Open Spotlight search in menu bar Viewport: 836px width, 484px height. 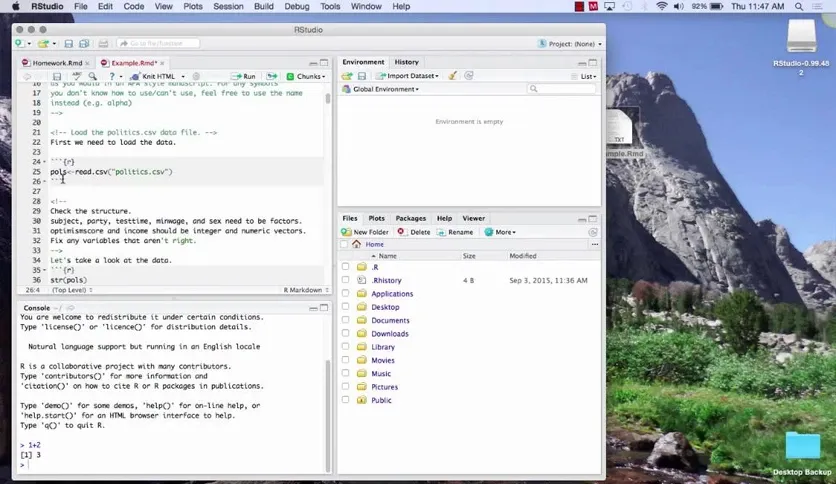(799, 6)
